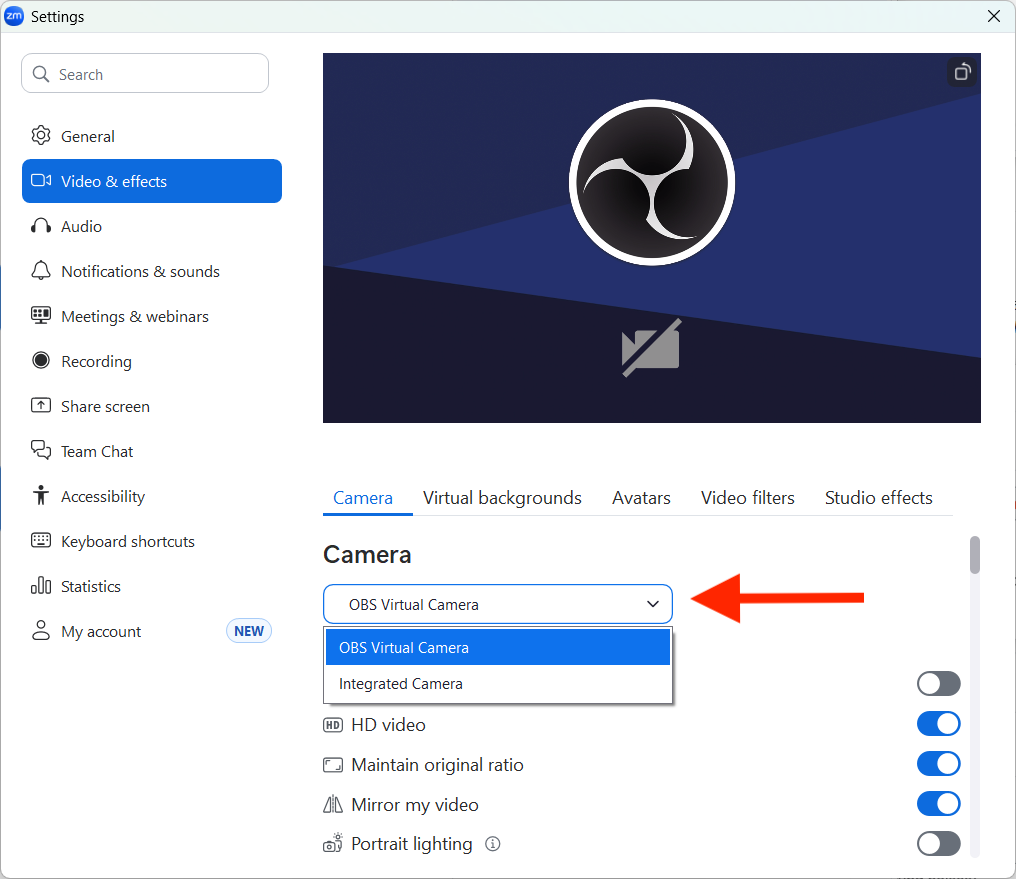Turn off Mirror my video
Image resolution: width=1016 pixels, height=879 pixels.
point(938,804)
